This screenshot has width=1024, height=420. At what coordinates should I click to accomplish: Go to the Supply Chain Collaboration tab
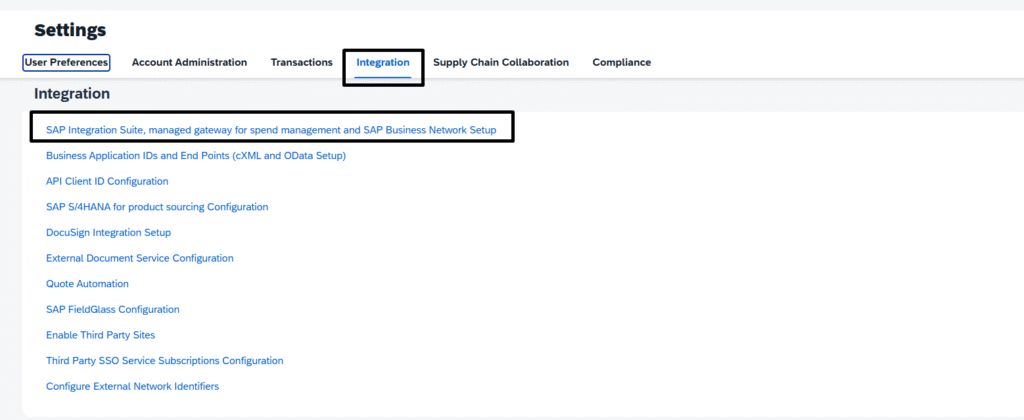pos(500,62)
